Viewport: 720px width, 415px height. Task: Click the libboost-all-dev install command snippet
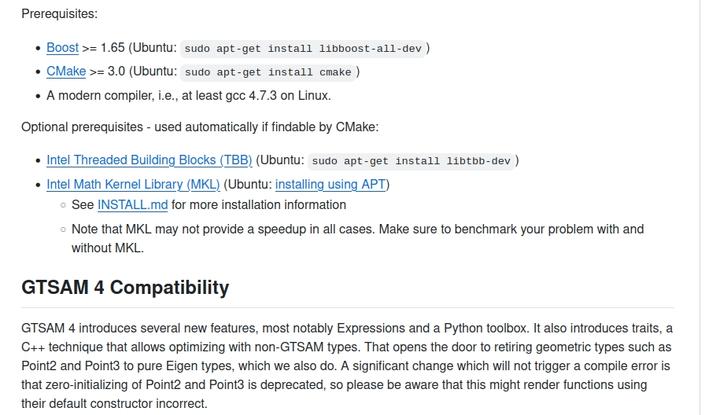pos(304,48)
